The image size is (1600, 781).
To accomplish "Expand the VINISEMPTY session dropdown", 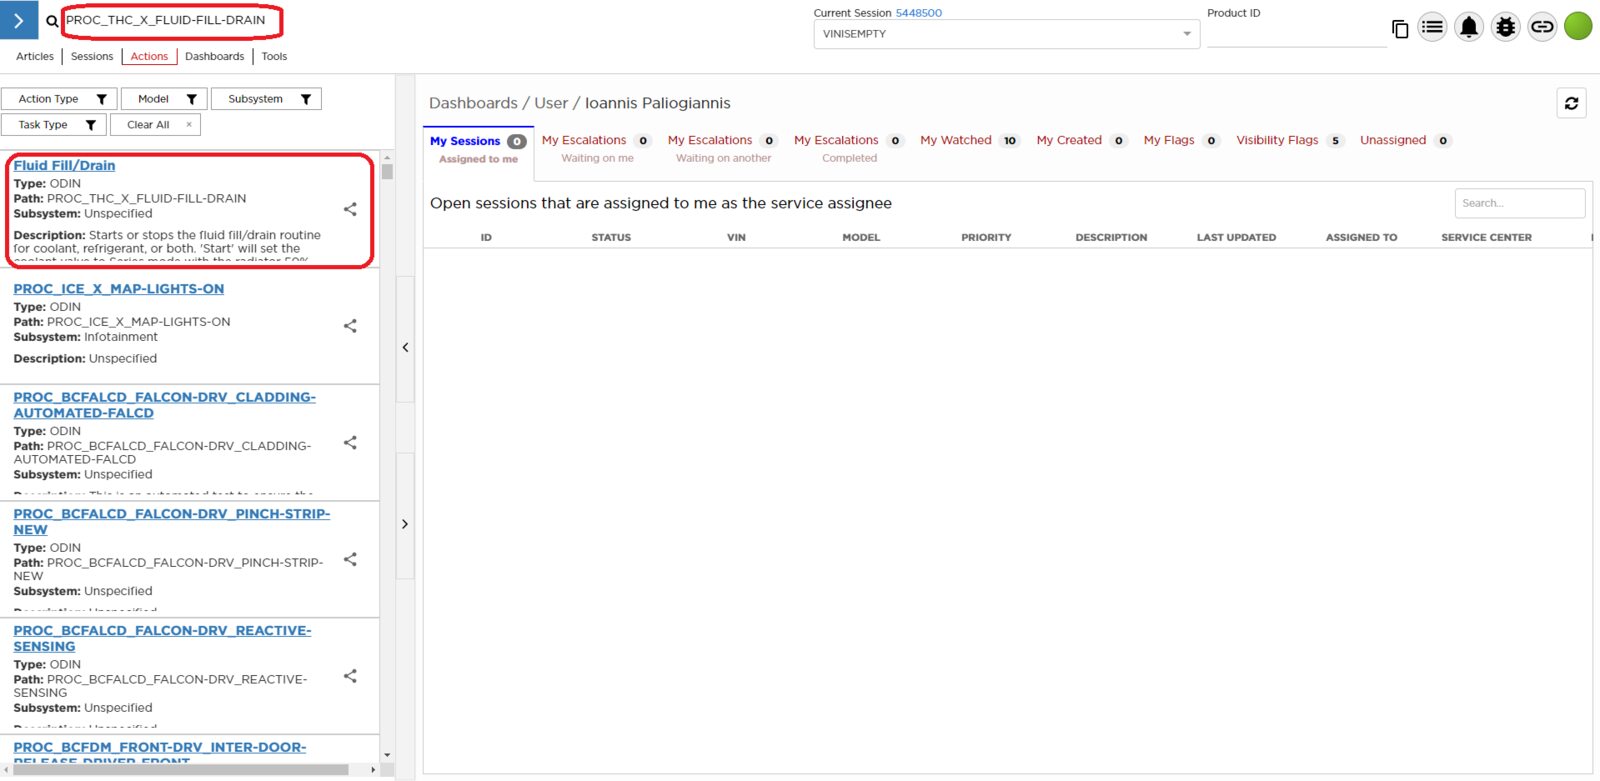I will (x=1186, y=34).
